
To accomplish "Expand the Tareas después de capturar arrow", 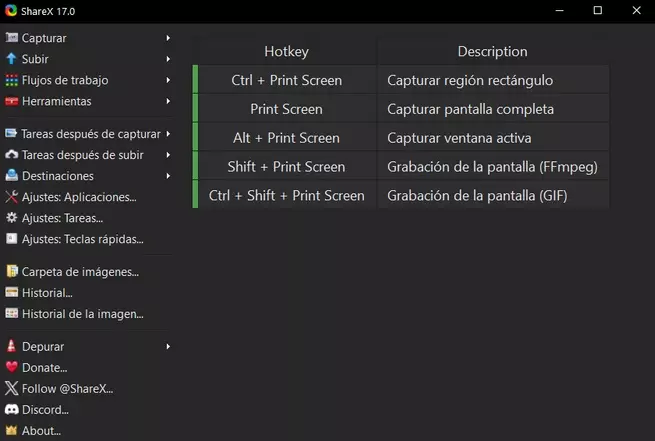I will pos(168,134).
